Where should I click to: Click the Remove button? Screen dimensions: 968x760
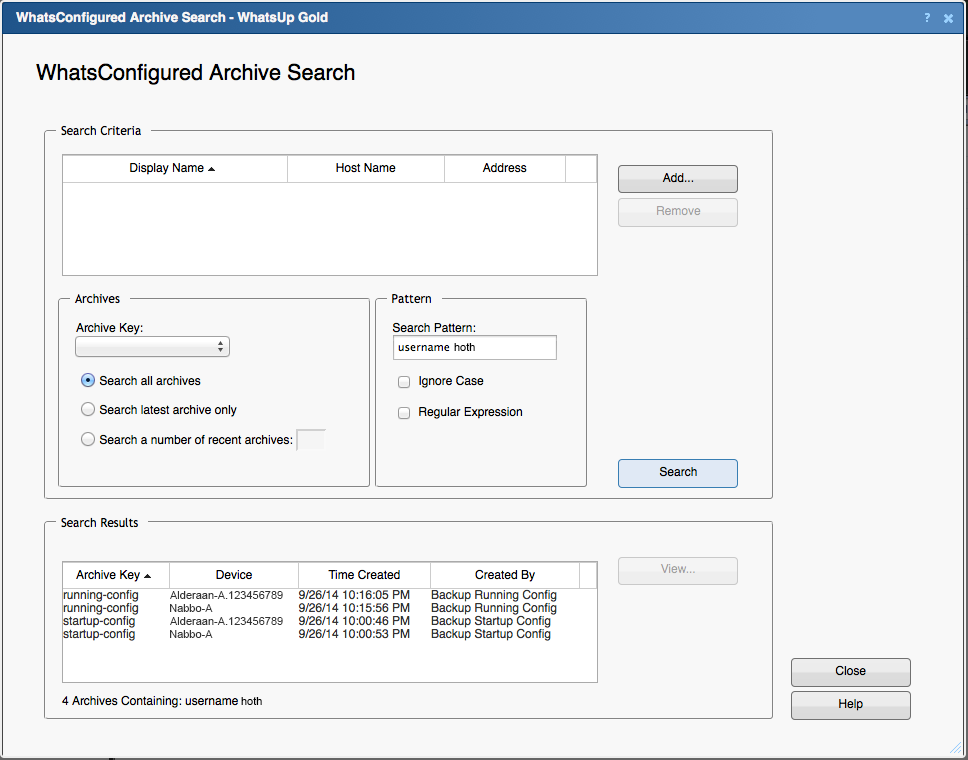pyautogui.click(x=678, y=212)
